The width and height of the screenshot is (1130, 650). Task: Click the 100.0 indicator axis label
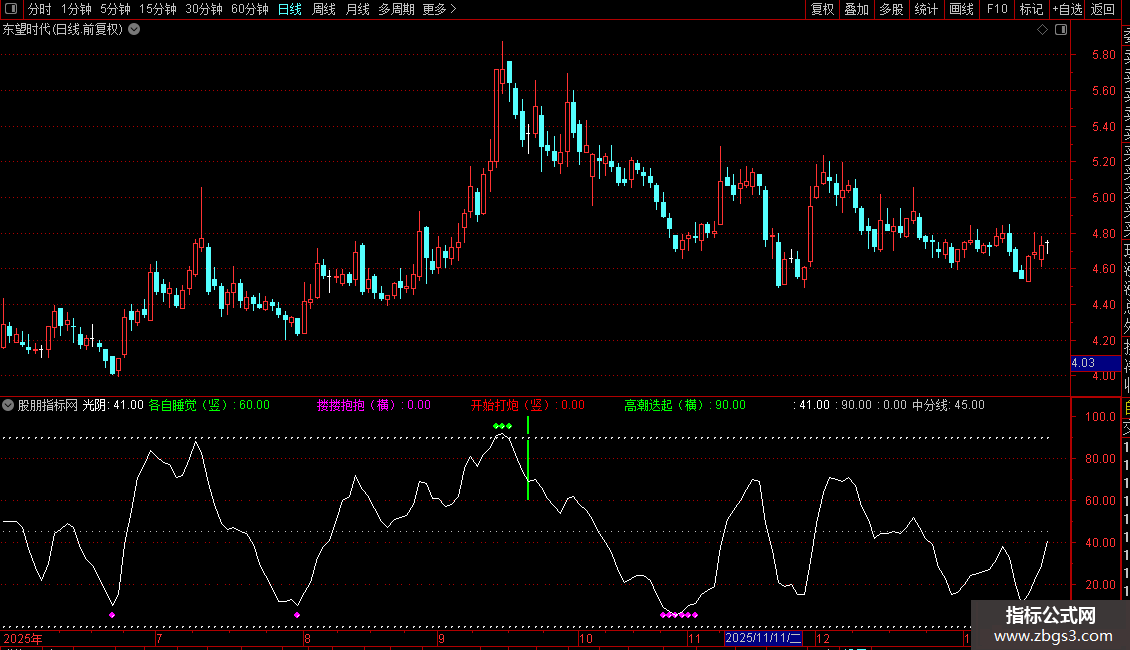1100,417
